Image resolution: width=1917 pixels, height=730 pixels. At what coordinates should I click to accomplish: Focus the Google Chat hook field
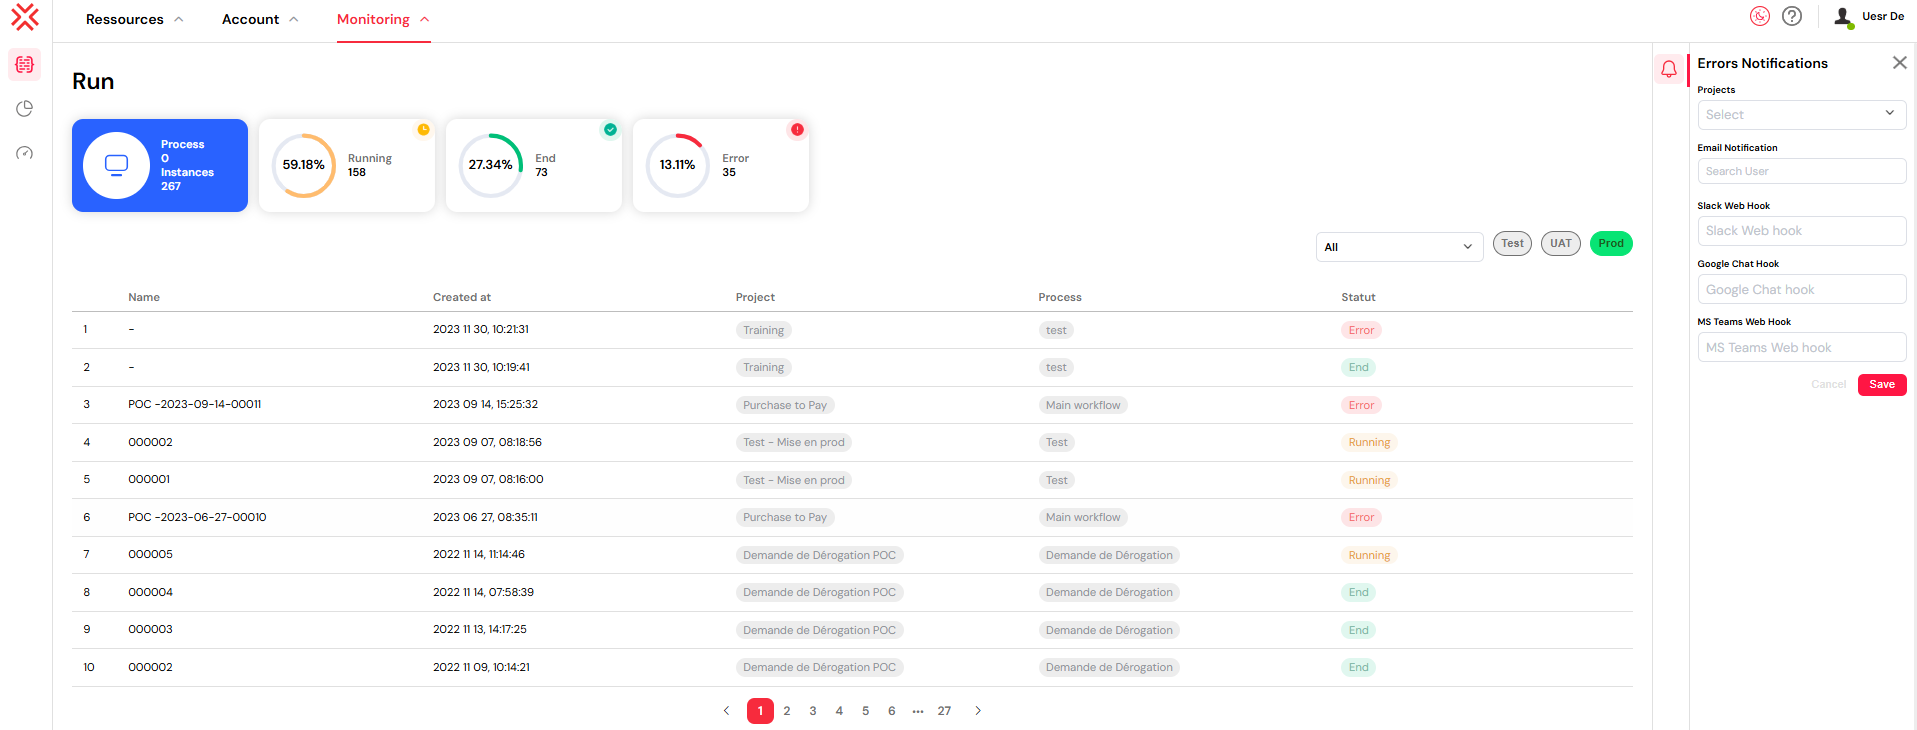pos(1801,289)
